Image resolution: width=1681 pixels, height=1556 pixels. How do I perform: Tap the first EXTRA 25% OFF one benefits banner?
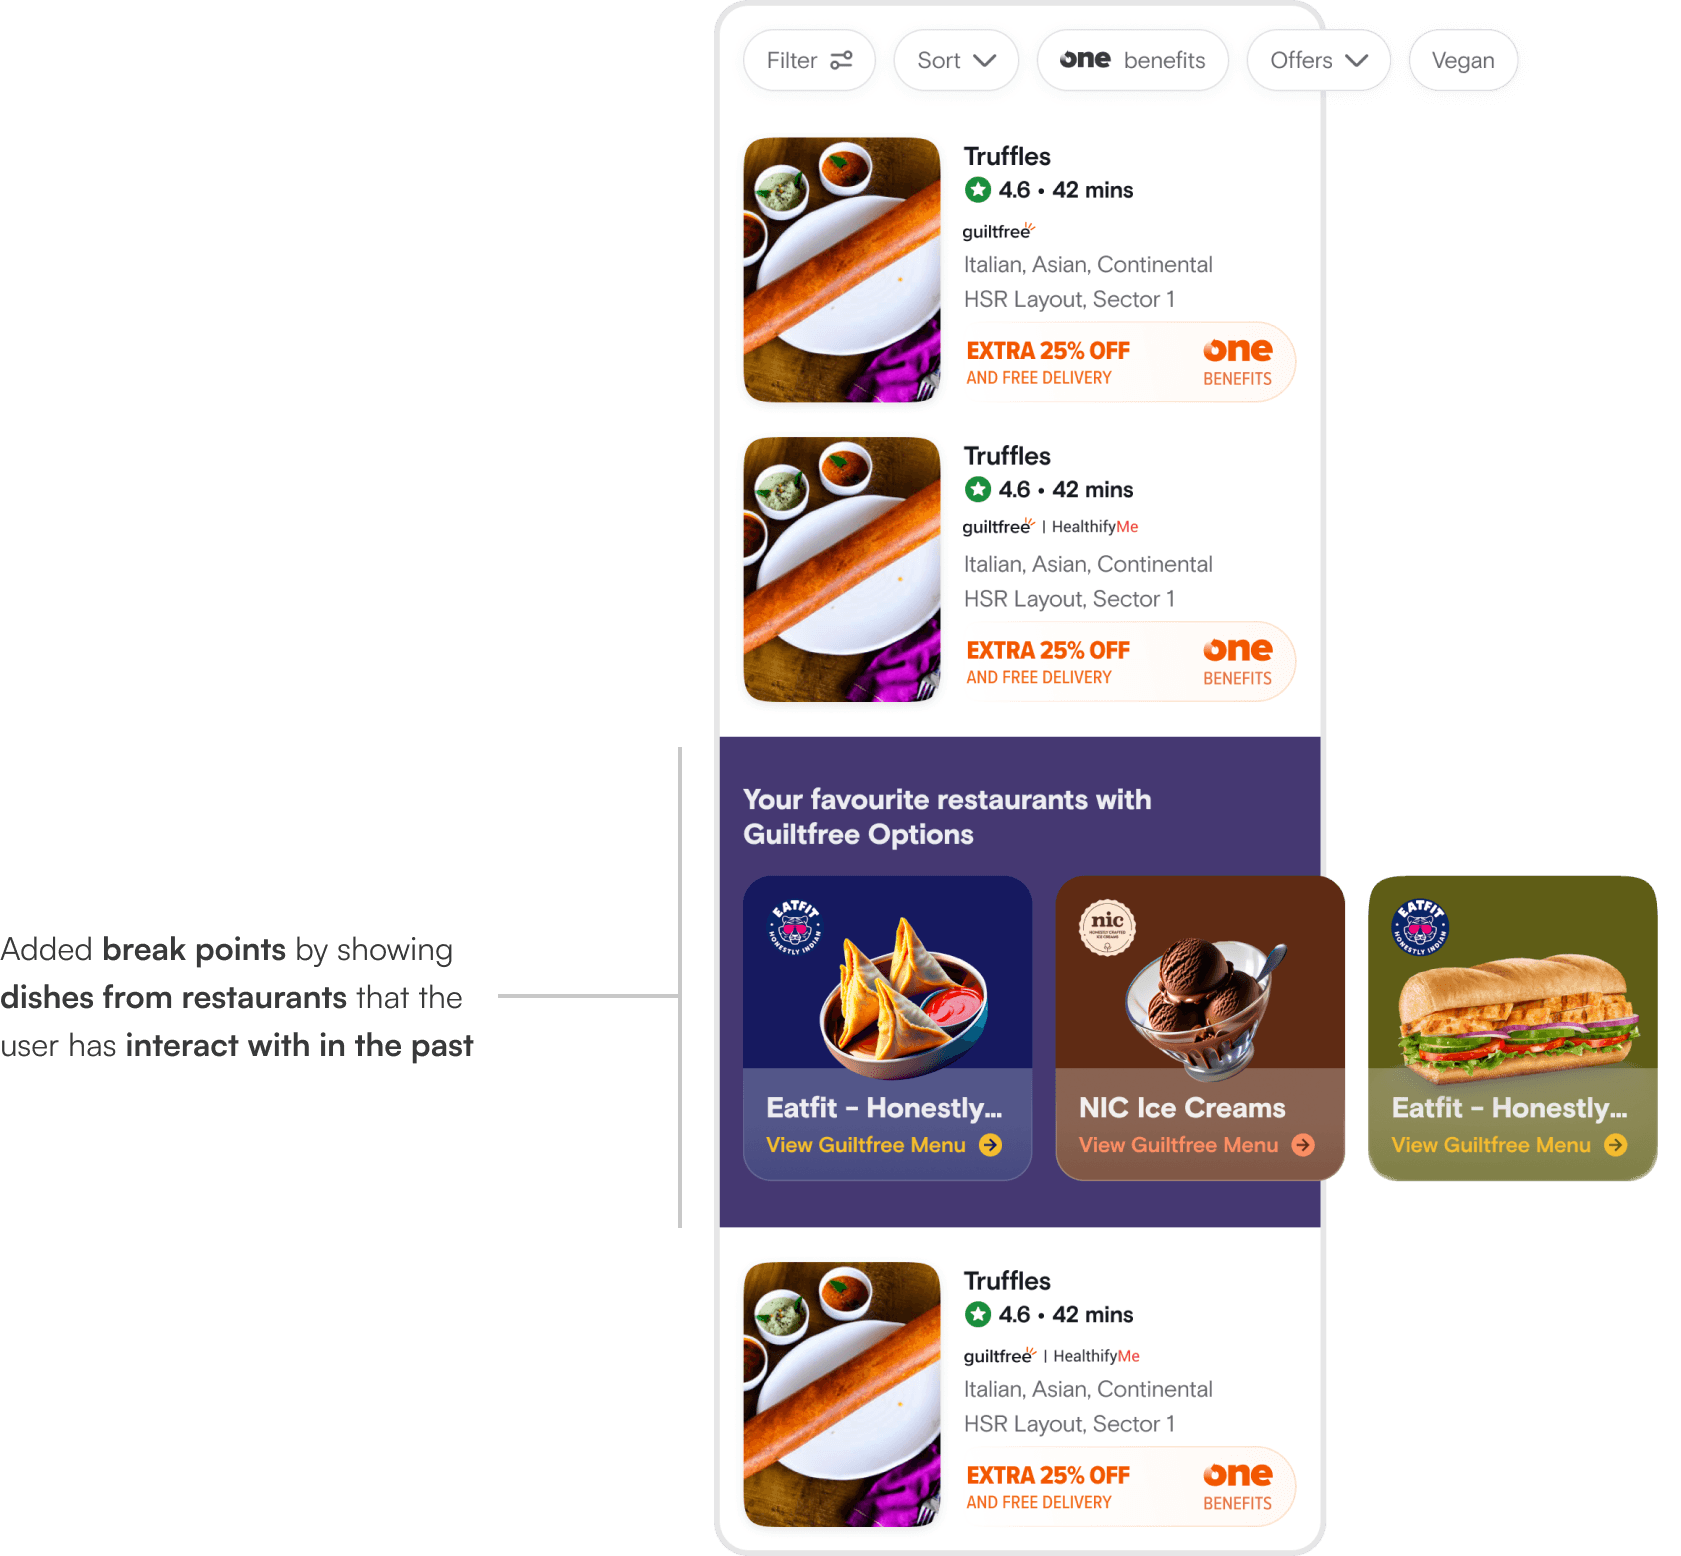point(1129,362)
